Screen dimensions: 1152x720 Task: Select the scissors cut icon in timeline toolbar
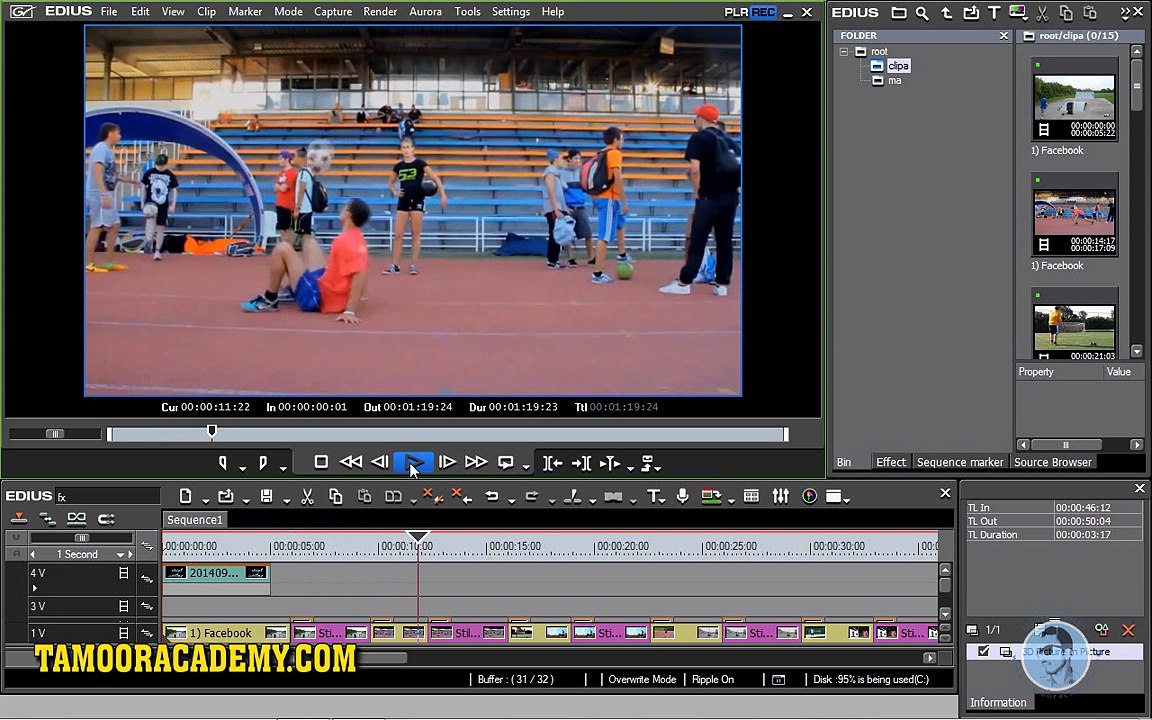coord(307,497)
